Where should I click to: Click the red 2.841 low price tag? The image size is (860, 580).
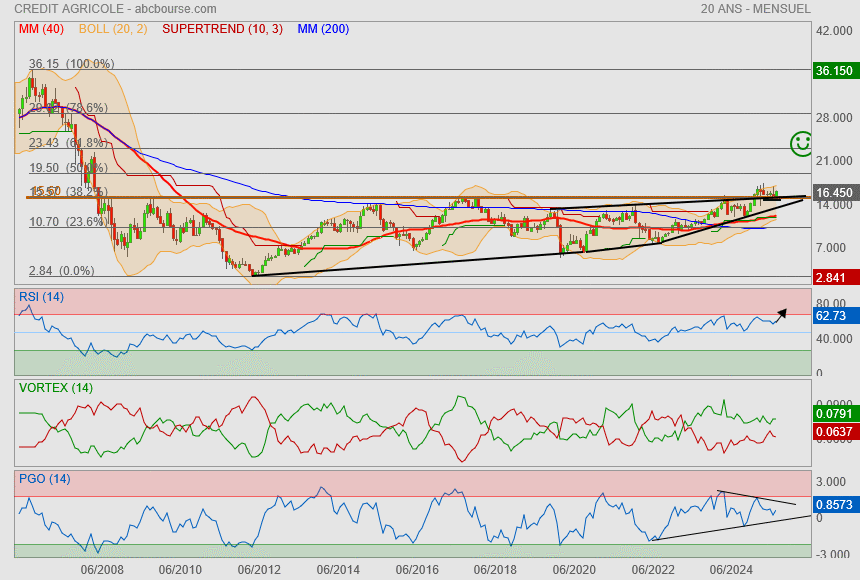832,277
